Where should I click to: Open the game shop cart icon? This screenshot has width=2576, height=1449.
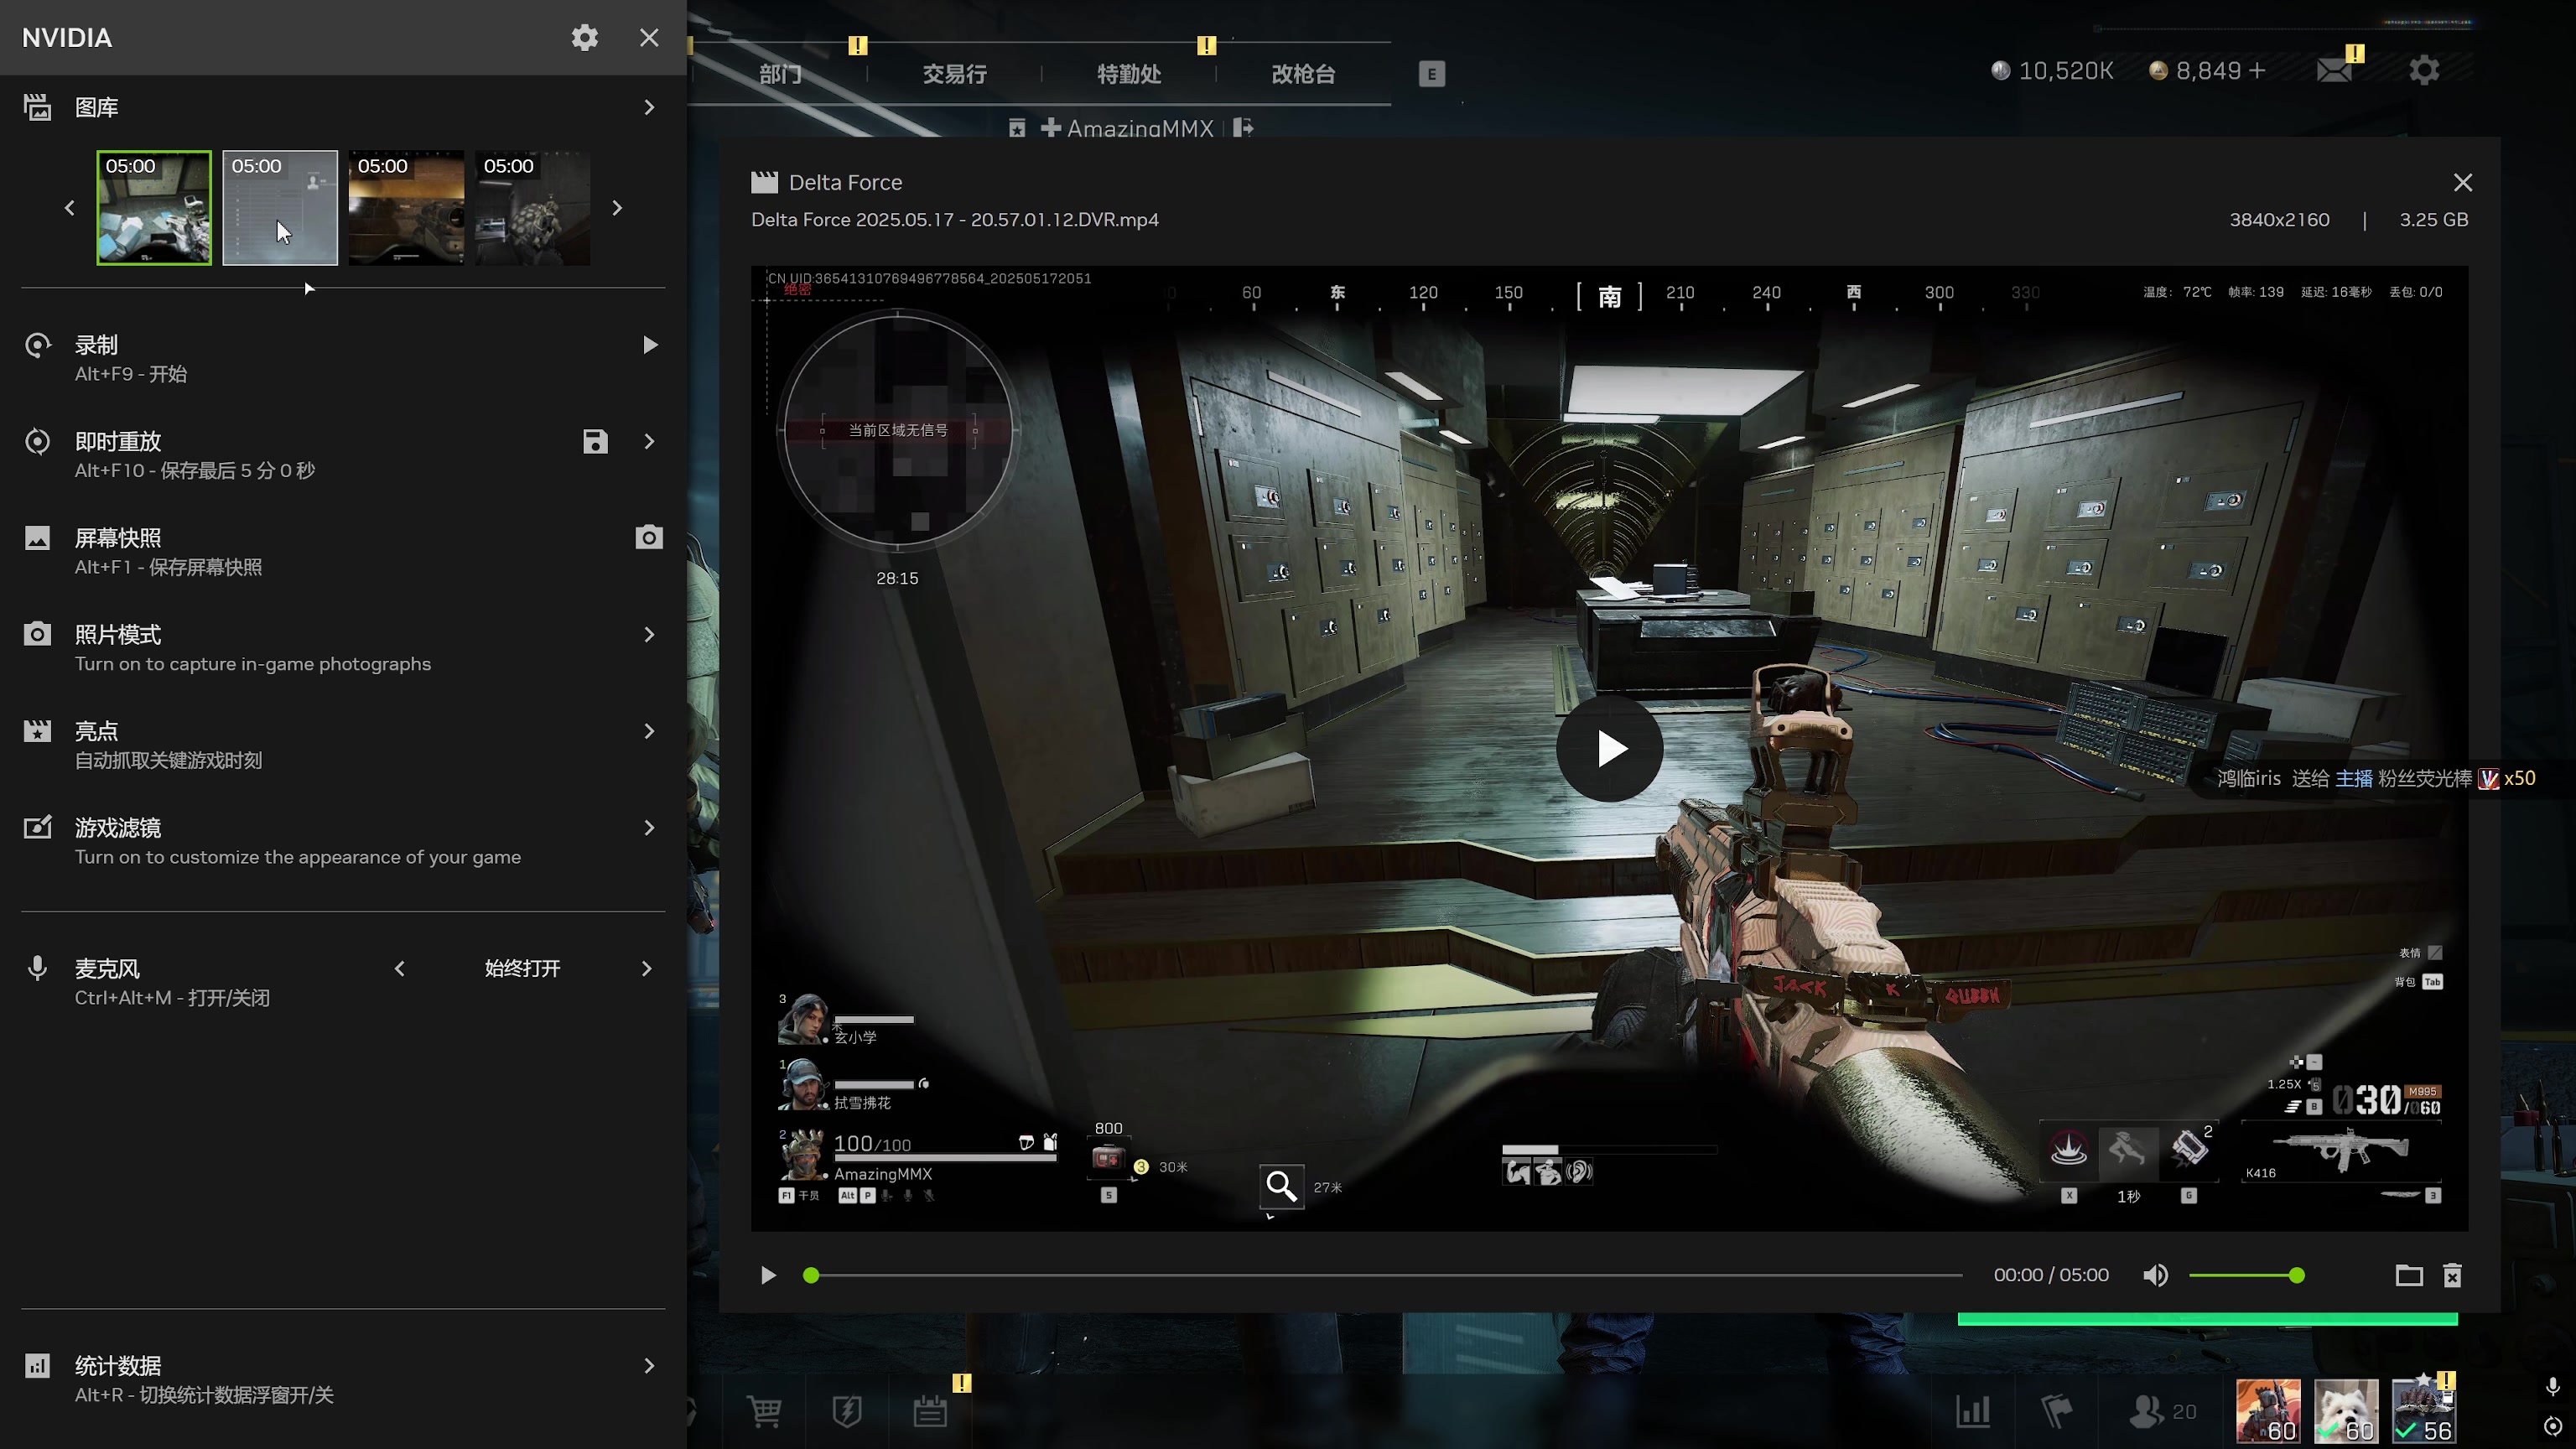[x=765, y=1412]
